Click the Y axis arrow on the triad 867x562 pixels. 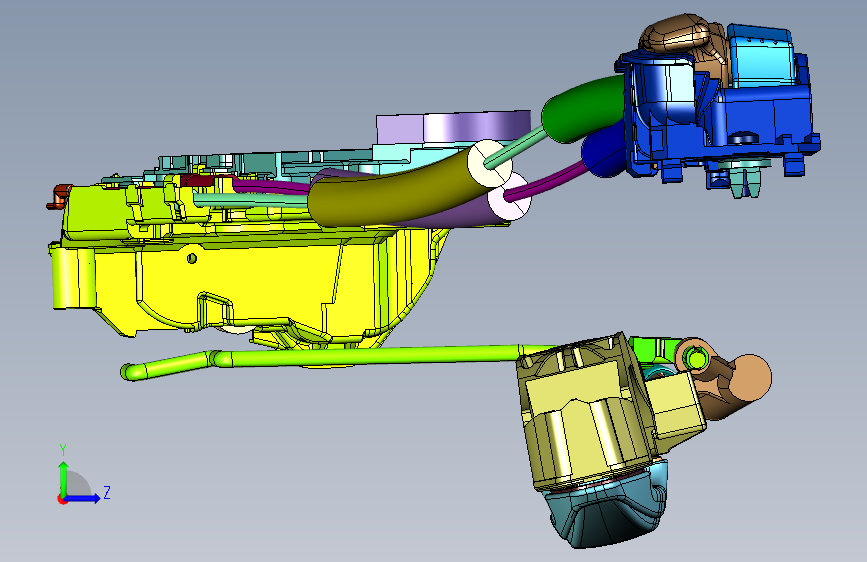tap(64, 477)
